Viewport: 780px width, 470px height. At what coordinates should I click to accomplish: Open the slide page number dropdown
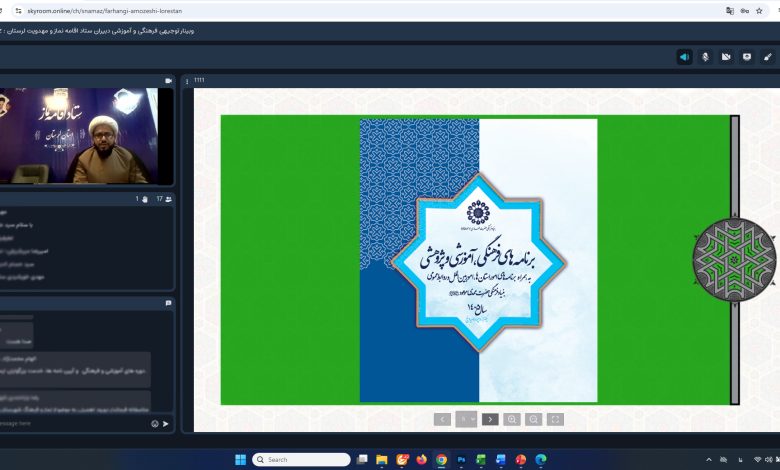pos(466,419)
